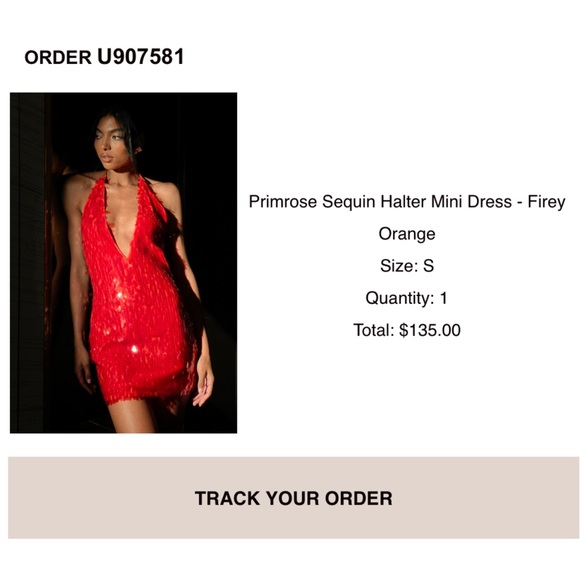Click the Orange color name line
This screenshot has height=580, width=580.
[x=407, y=234]
